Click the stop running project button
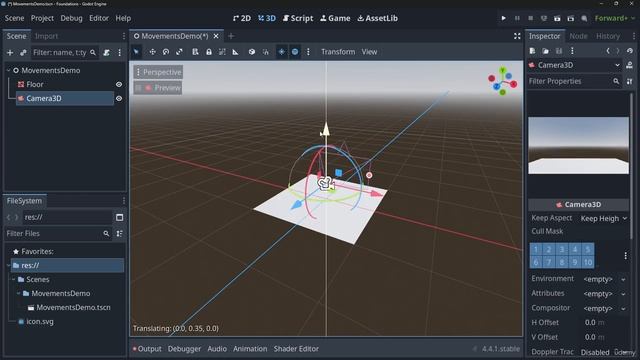The image size is (640, 360). click(x=531, y=18)
